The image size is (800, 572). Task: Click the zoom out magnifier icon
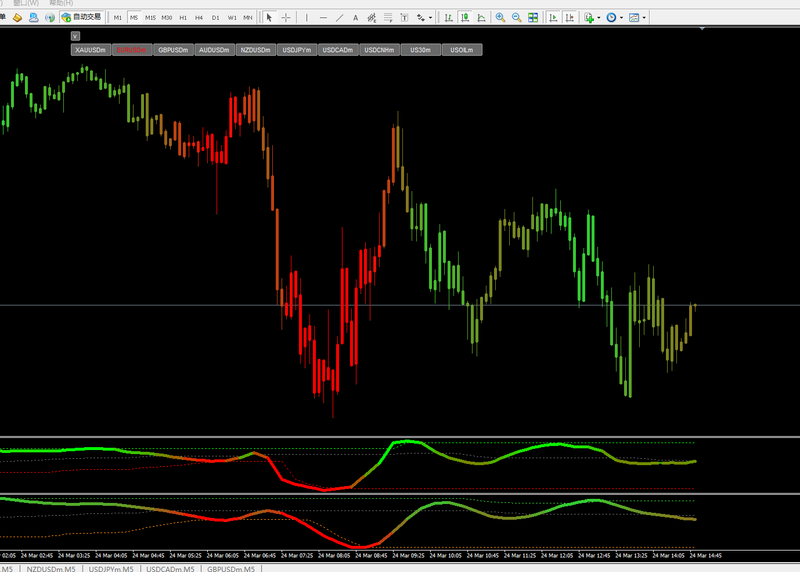[x=517, y=18]
